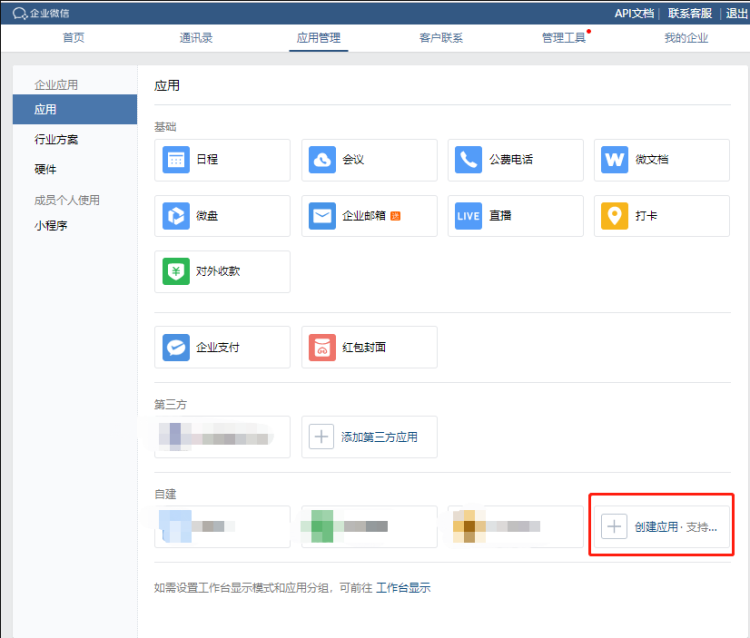750x638 pixels.
Task: Open the 日程 calendar app icon
Action: (x=177, y=160)
